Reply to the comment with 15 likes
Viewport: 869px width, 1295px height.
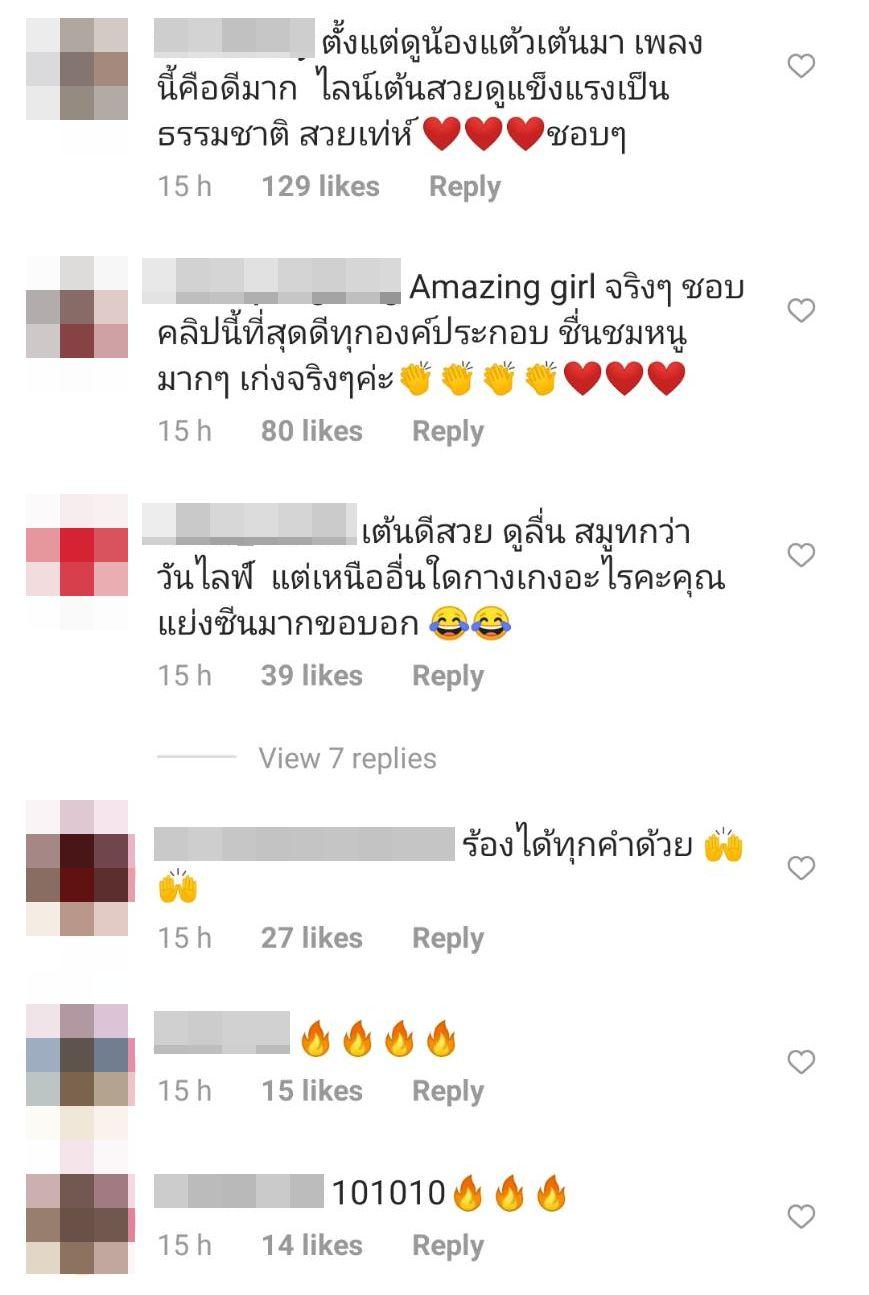pyautogui.click(x=448, y=1091)
